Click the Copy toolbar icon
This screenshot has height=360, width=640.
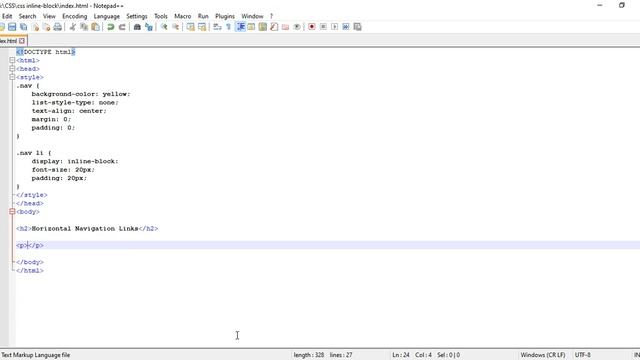point(84,27)
